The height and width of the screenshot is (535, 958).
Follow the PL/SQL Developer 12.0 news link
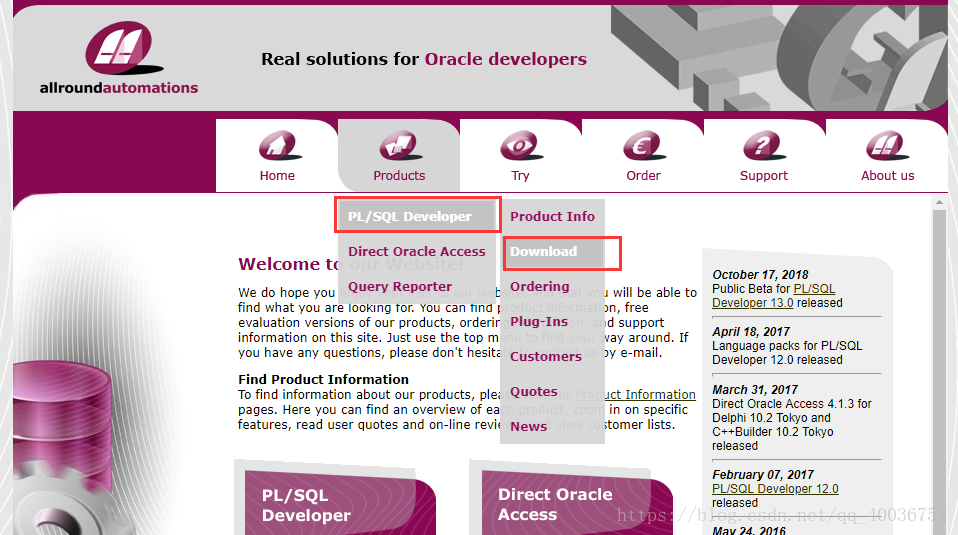pos(775,489)
